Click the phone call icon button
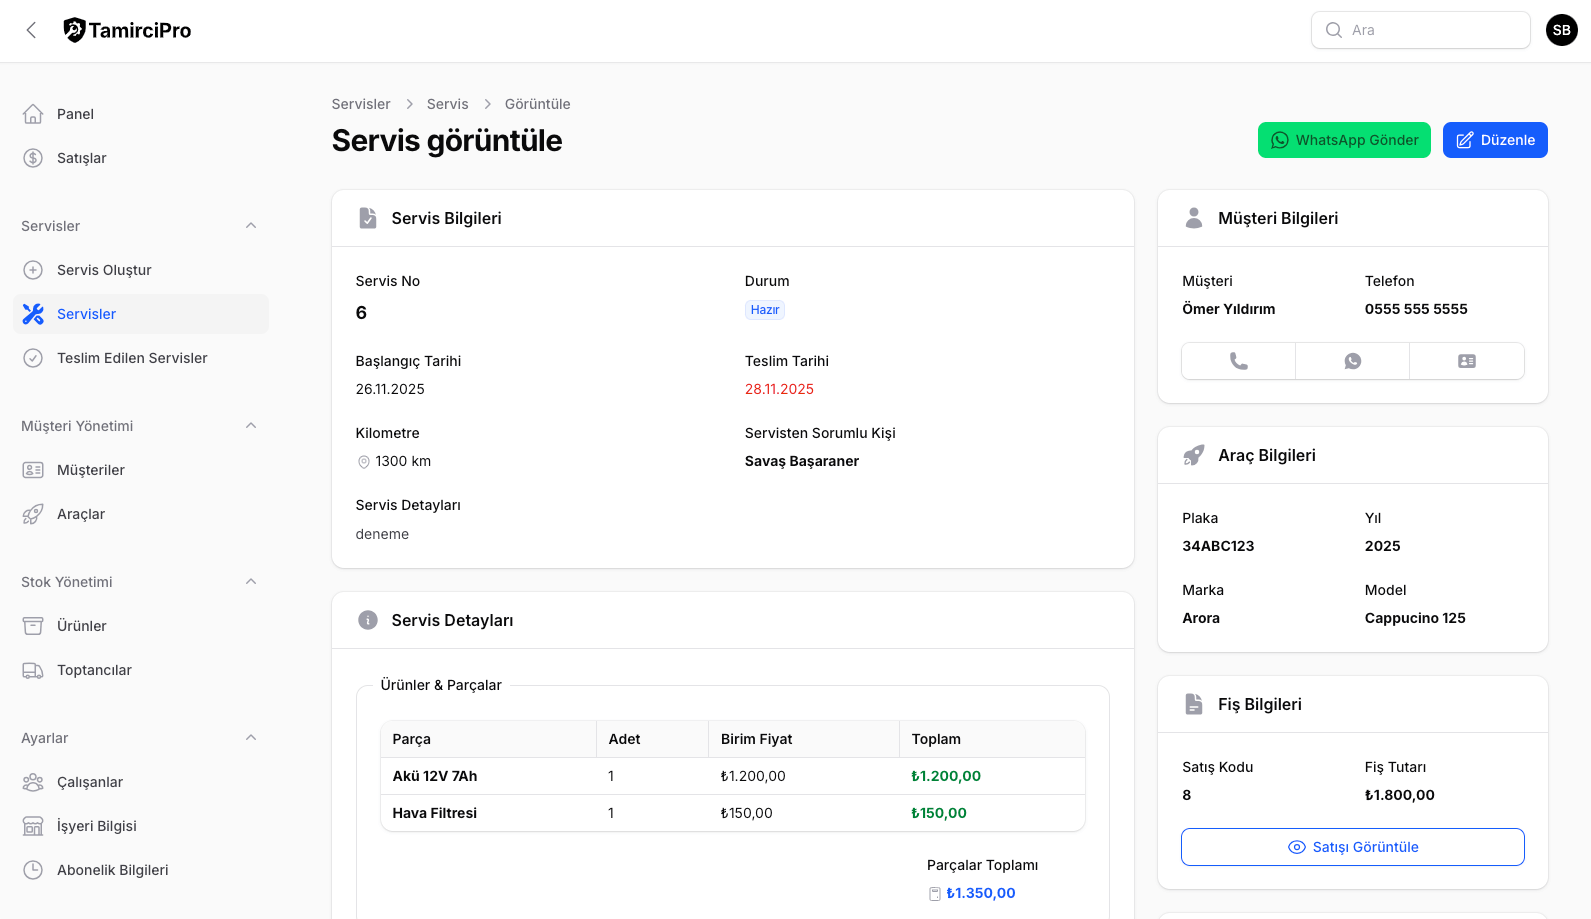 (1238, 361)
